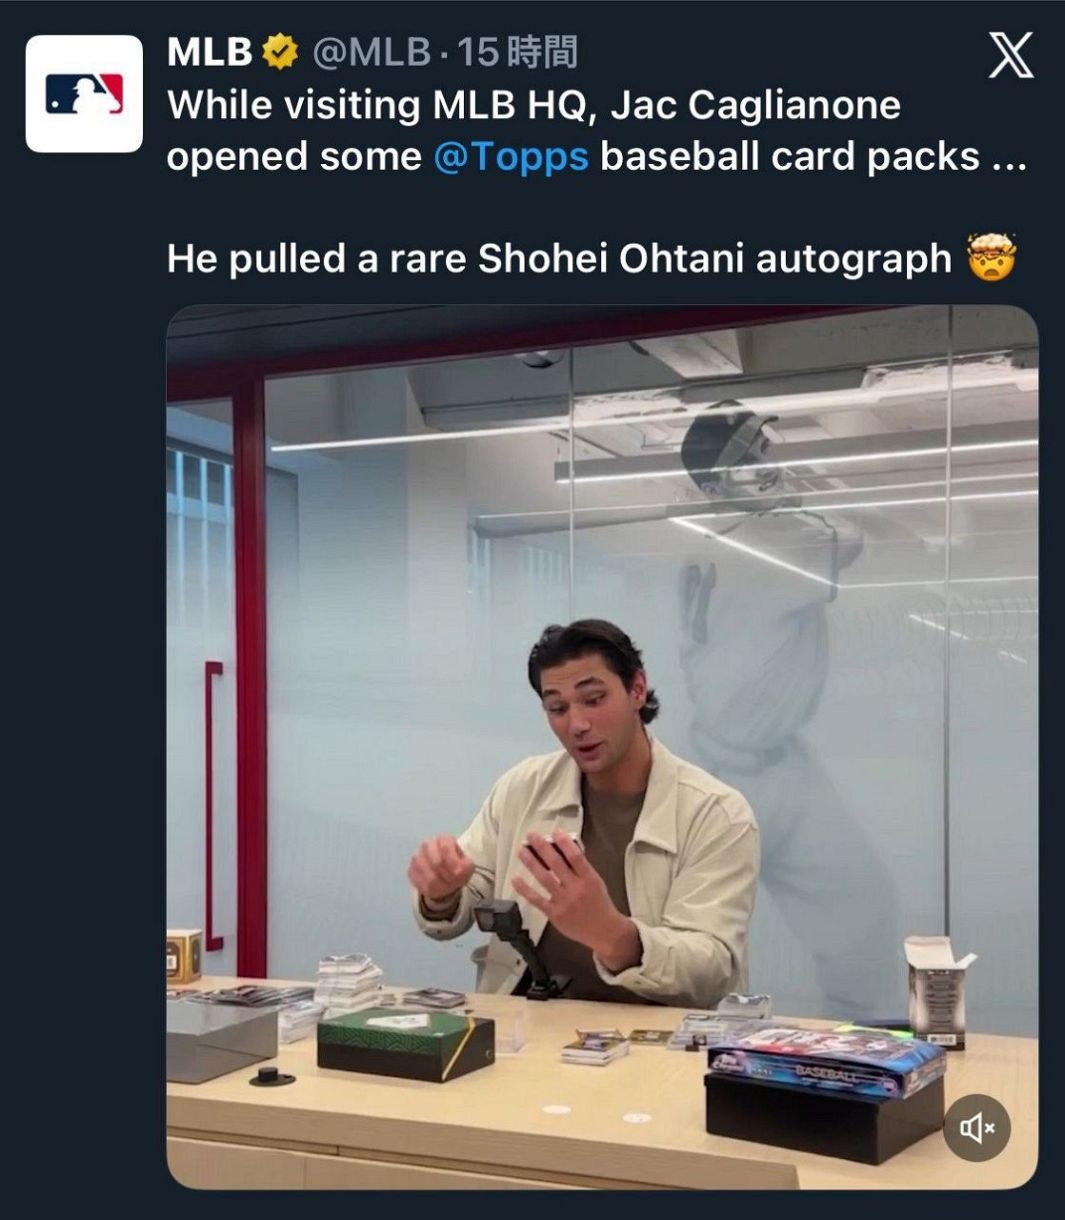Open the MLB profile avatar logo

click(x=84, y=94)
